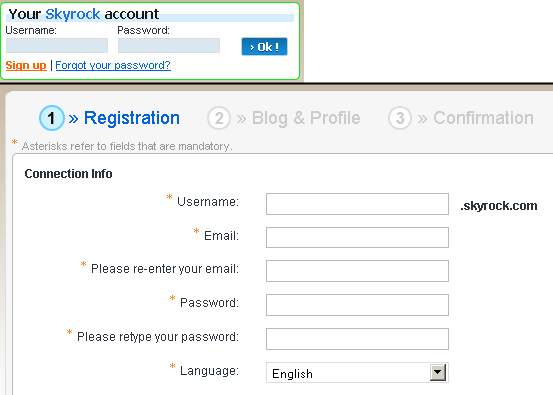Click the Email input box
The height and width of the screenshot is (395, 553).
[357, 237]
